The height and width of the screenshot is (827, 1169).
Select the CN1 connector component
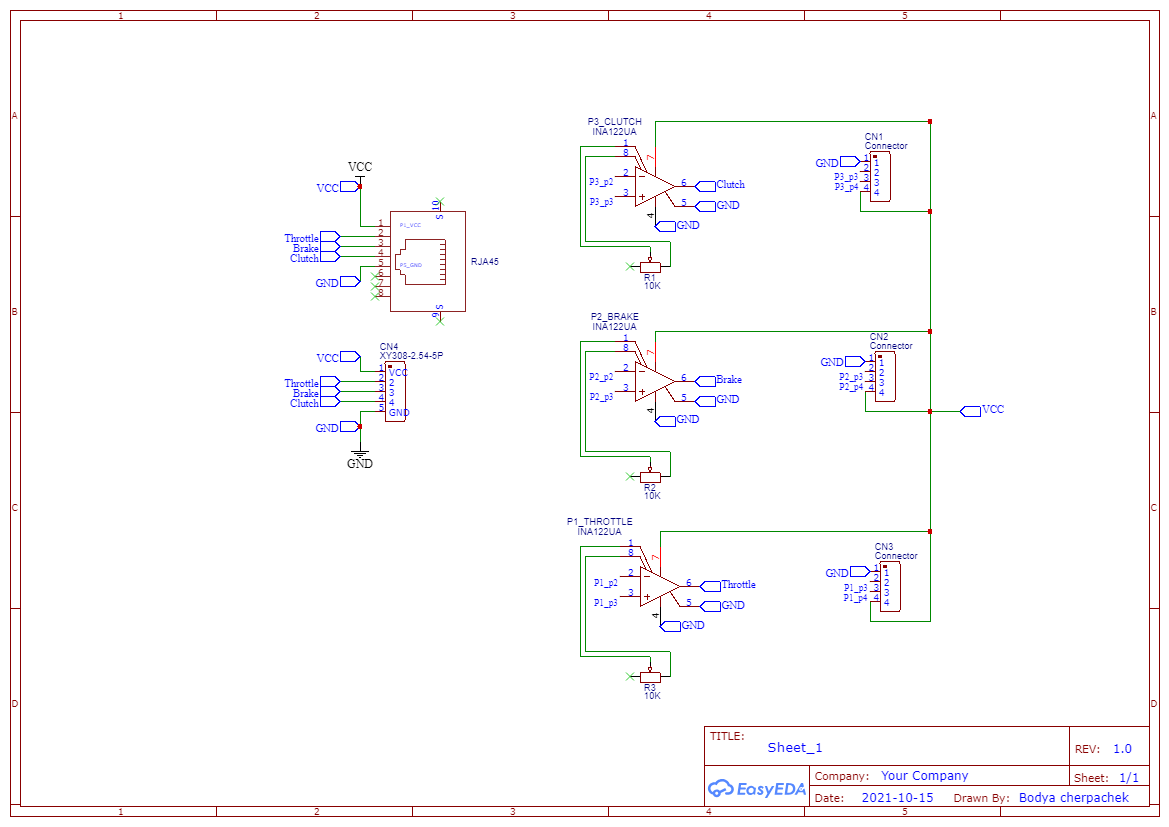[x=880, y=177]
